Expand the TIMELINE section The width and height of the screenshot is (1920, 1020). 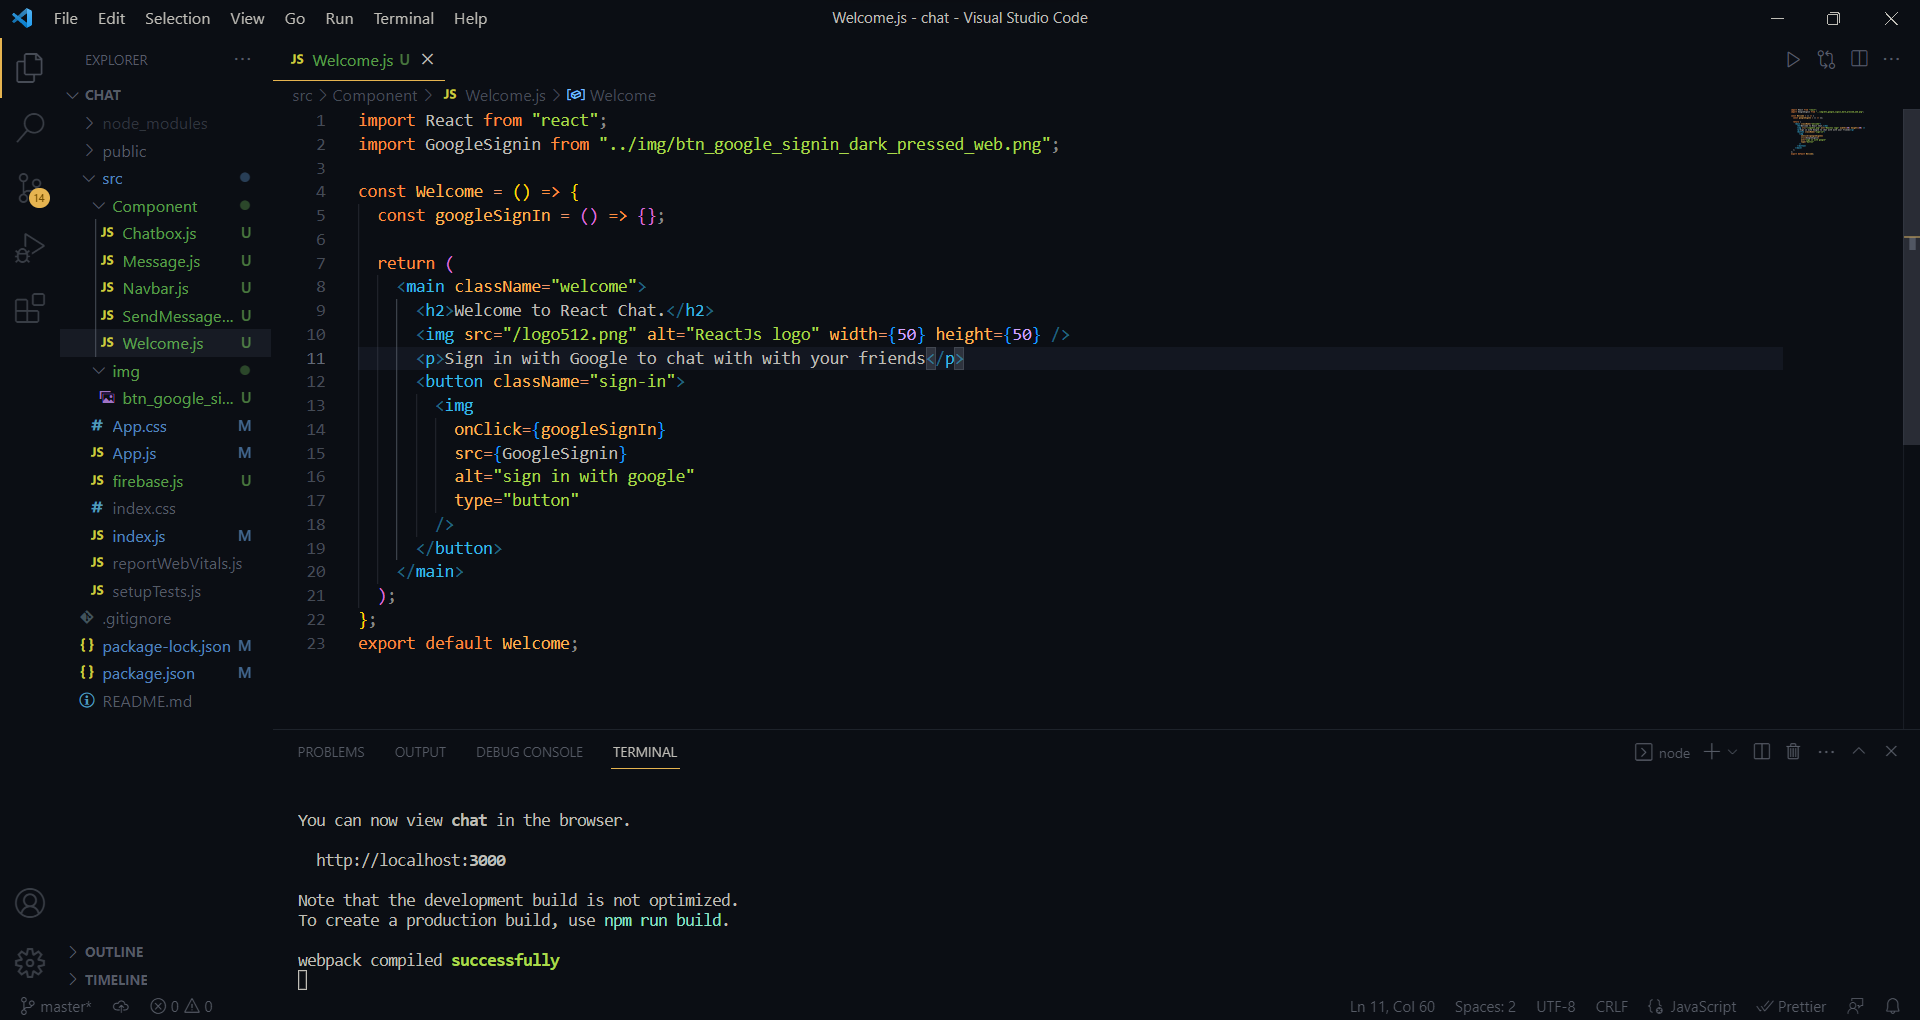point(165,980)
